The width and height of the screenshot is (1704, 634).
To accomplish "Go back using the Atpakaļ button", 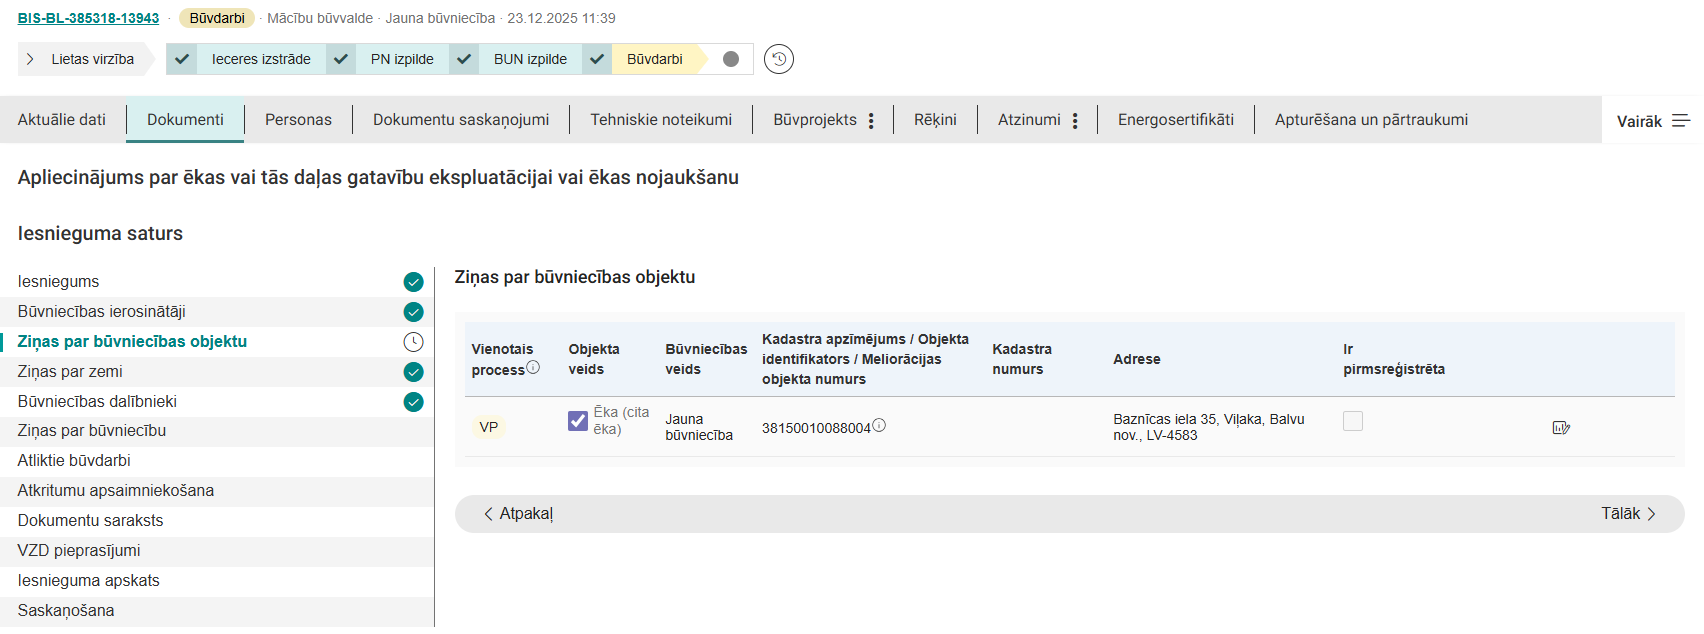I will click(518, 514).
